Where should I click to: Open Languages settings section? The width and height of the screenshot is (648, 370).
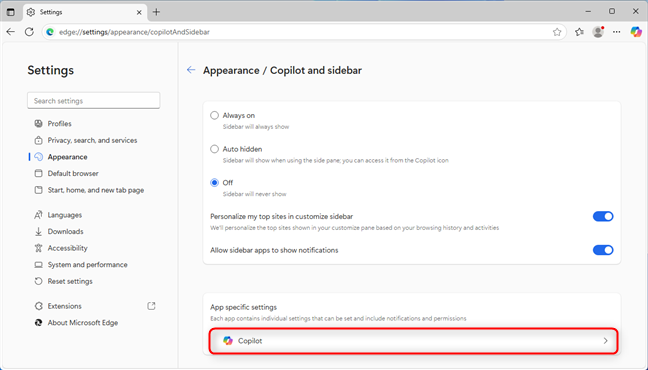[x=64, y=215]
